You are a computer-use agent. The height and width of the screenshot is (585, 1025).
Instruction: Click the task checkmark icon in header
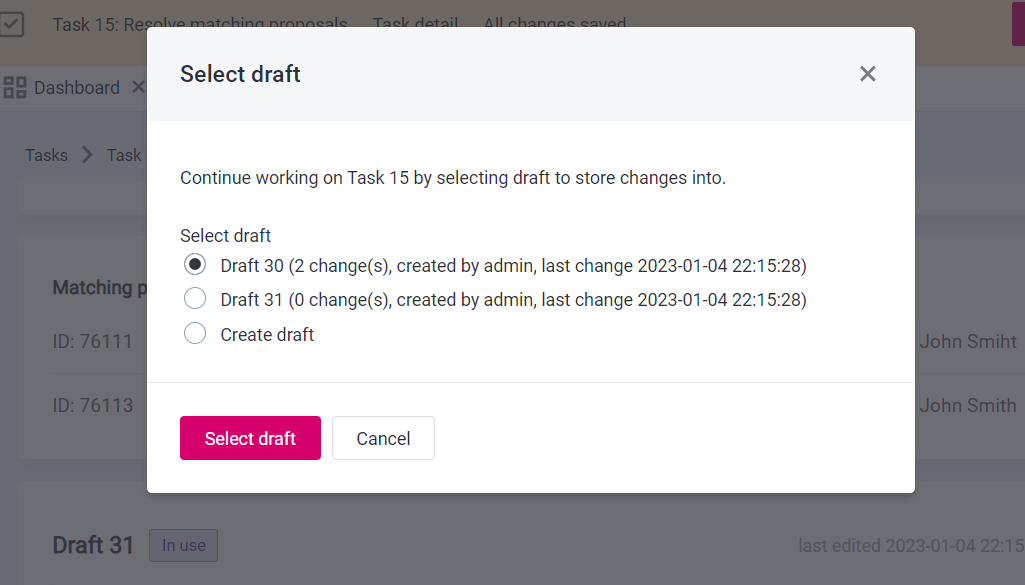12,24
